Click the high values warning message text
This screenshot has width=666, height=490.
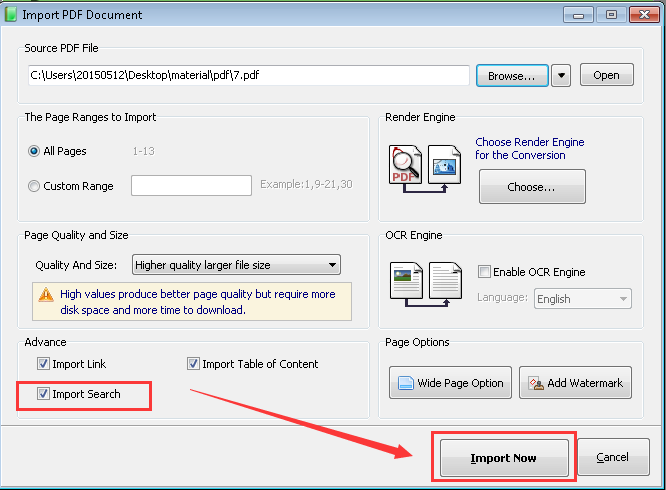[198, 302]
